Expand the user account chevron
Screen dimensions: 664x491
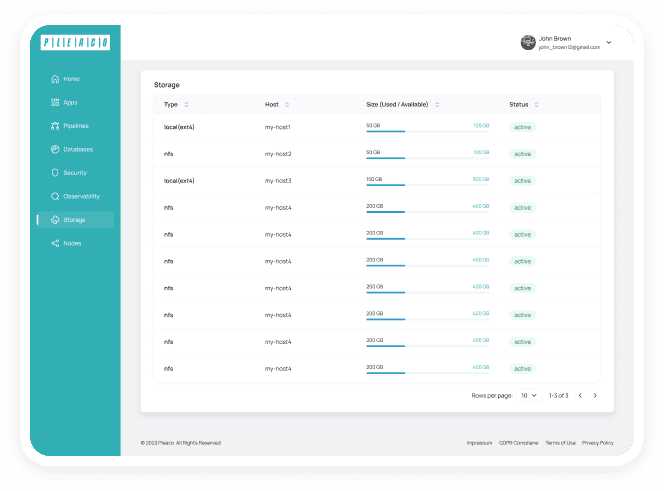[x=609, y=42]
